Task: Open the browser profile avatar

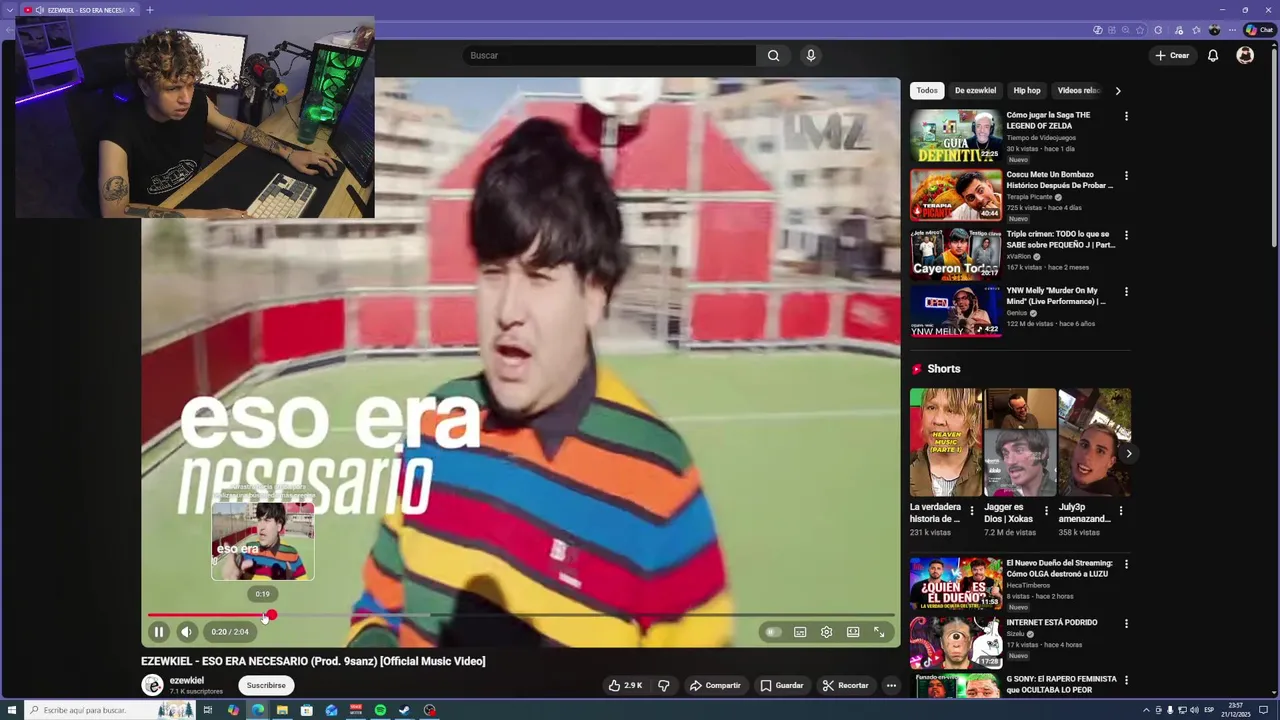Action: (x=1215, y=30)
